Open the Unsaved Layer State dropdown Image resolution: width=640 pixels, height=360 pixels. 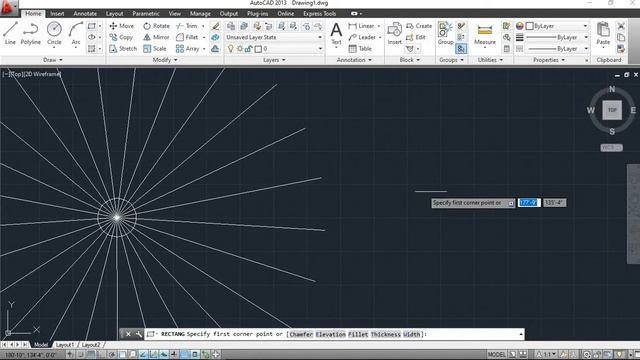pos(274,37)
